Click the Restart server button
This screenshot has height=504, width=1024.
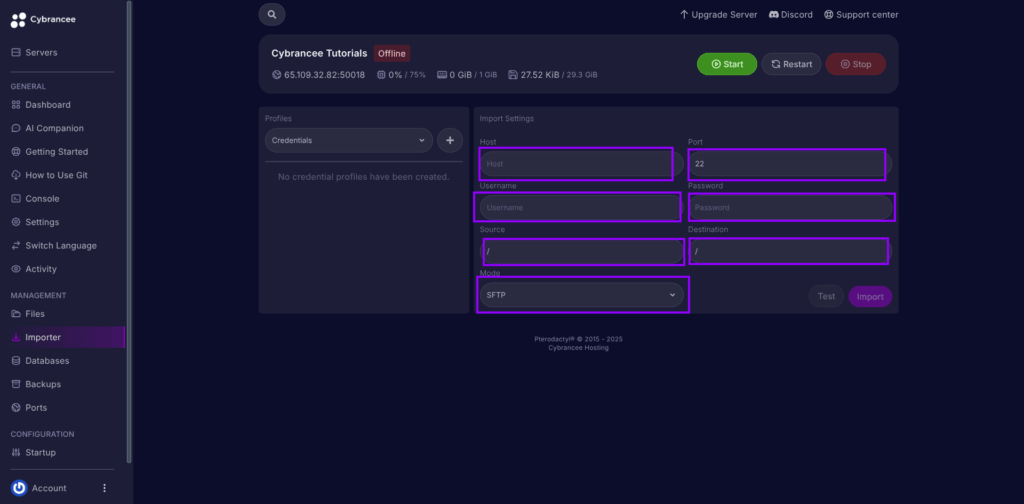click(x=792, y=64)
